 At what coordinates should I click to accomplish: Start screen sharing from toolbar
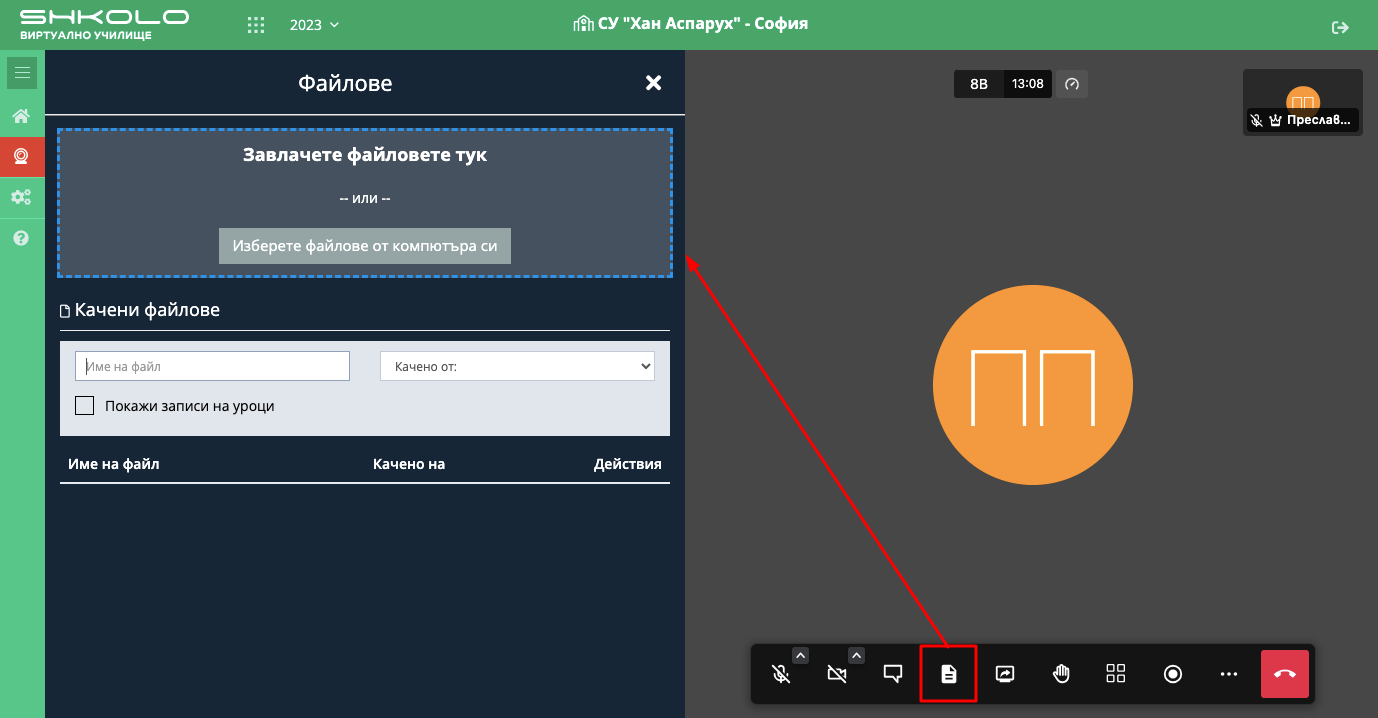(1005, 674)
